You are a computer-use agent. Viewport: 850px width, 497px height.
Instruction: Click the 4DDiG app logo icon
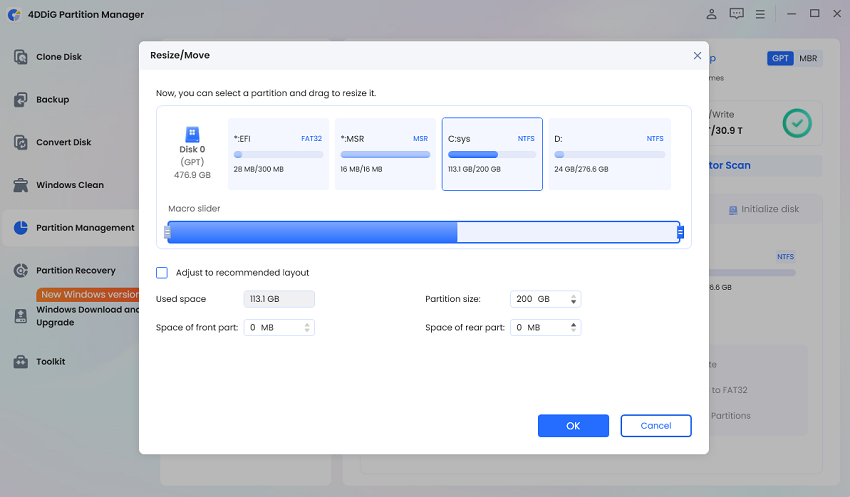coord(14,14)
